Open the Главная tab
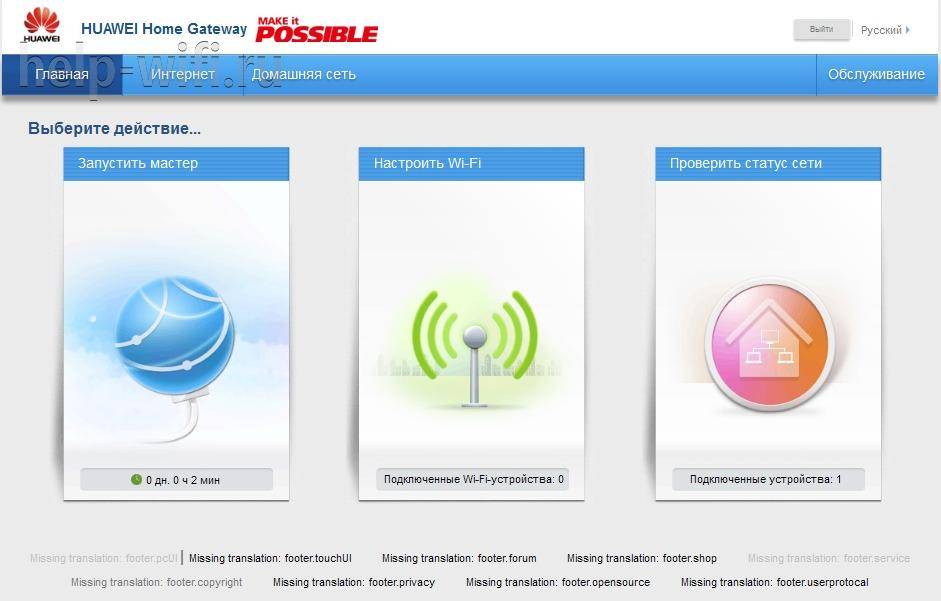 [x=62, y=74]
